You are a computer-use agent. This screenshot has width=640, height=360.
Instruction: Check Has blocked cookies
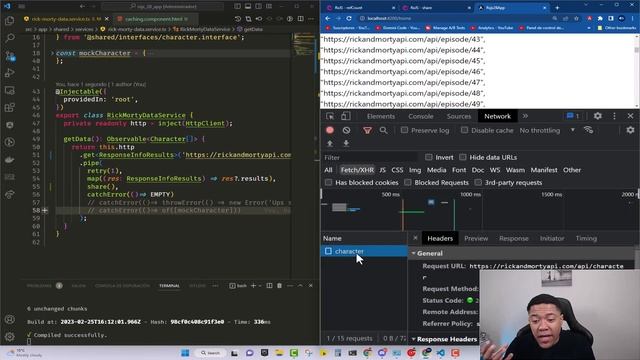(328, 182)
